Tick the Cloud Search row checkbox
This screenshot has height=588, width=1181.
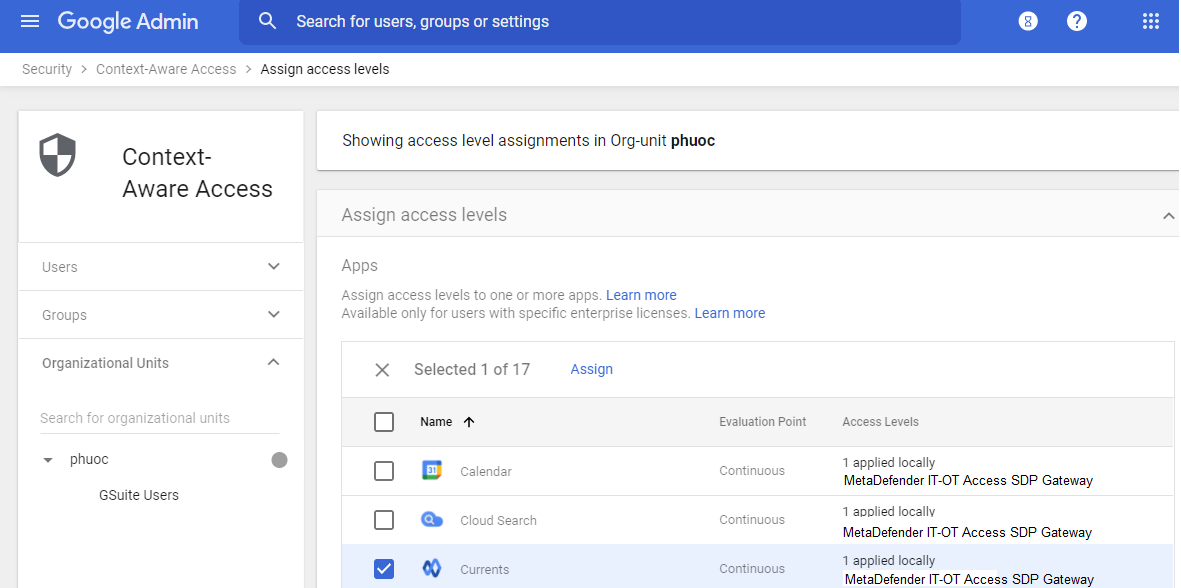point(384,520)
